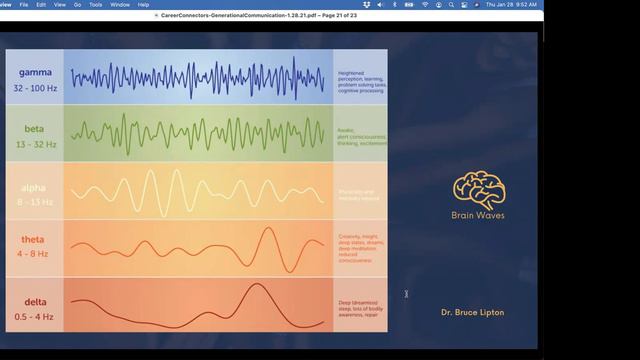Click the Brain Waves caption
The width and height of the screenshot is (640, 360).
pyautogui.click(x=478, y=216)
